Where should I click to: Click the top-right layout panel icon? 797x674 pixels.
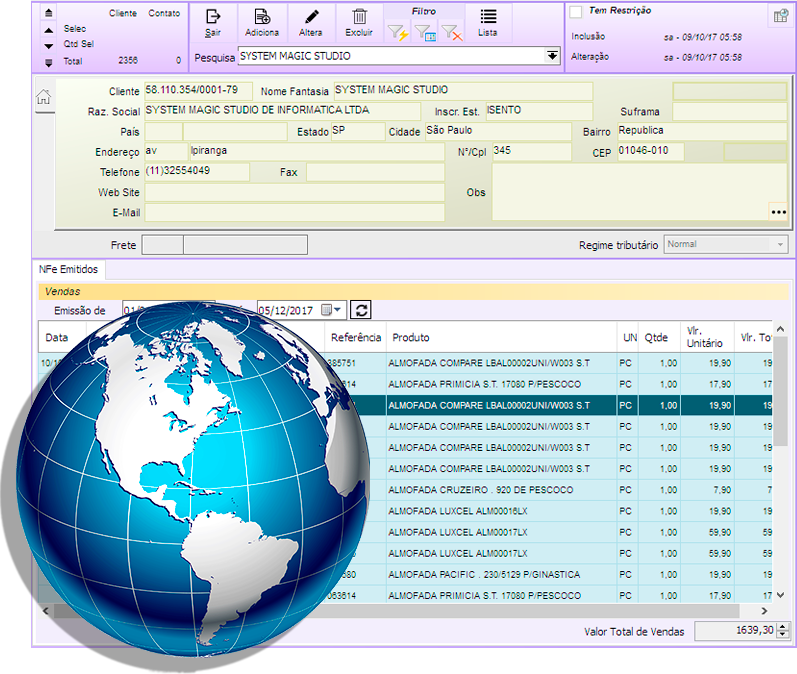(781, 16)
